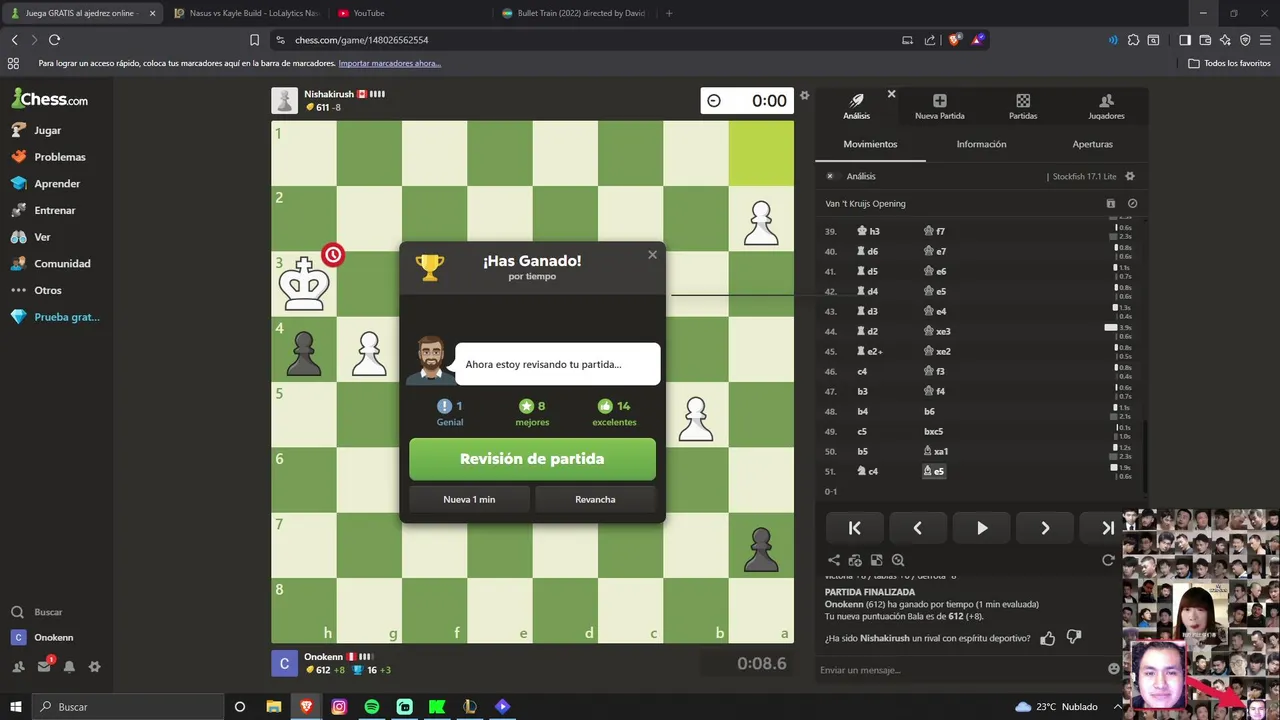This screenshot has width=1280, height=720.
Task: Click the refresh icon under move controls
Action: click(x=1108, y=561)
